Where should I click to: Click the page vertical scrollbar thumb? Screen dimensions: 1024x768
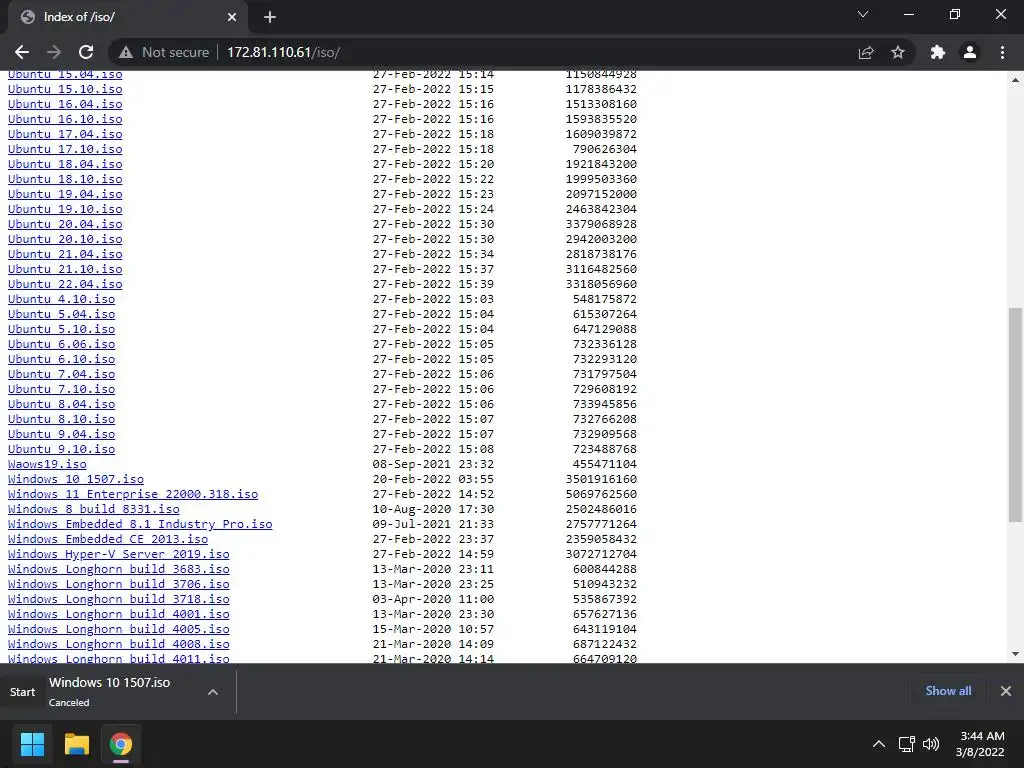click(x=1015, y=415)
